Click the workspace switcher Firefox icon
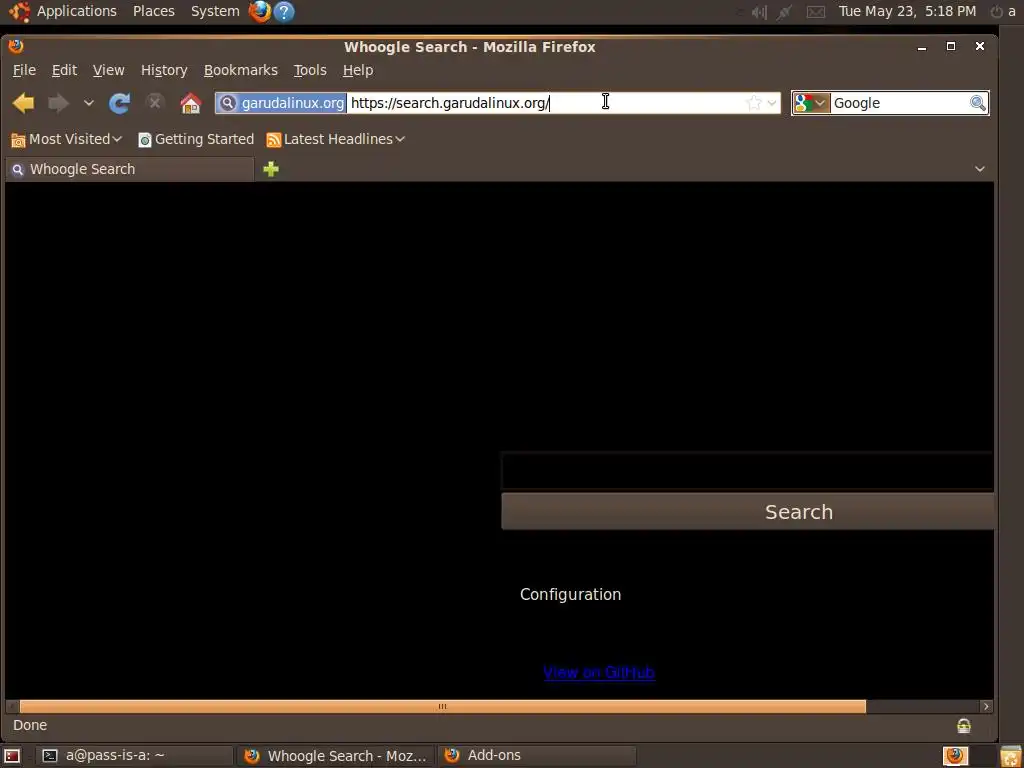The width and height of the screenshot is (1024, 768). (x=955, y=756)
